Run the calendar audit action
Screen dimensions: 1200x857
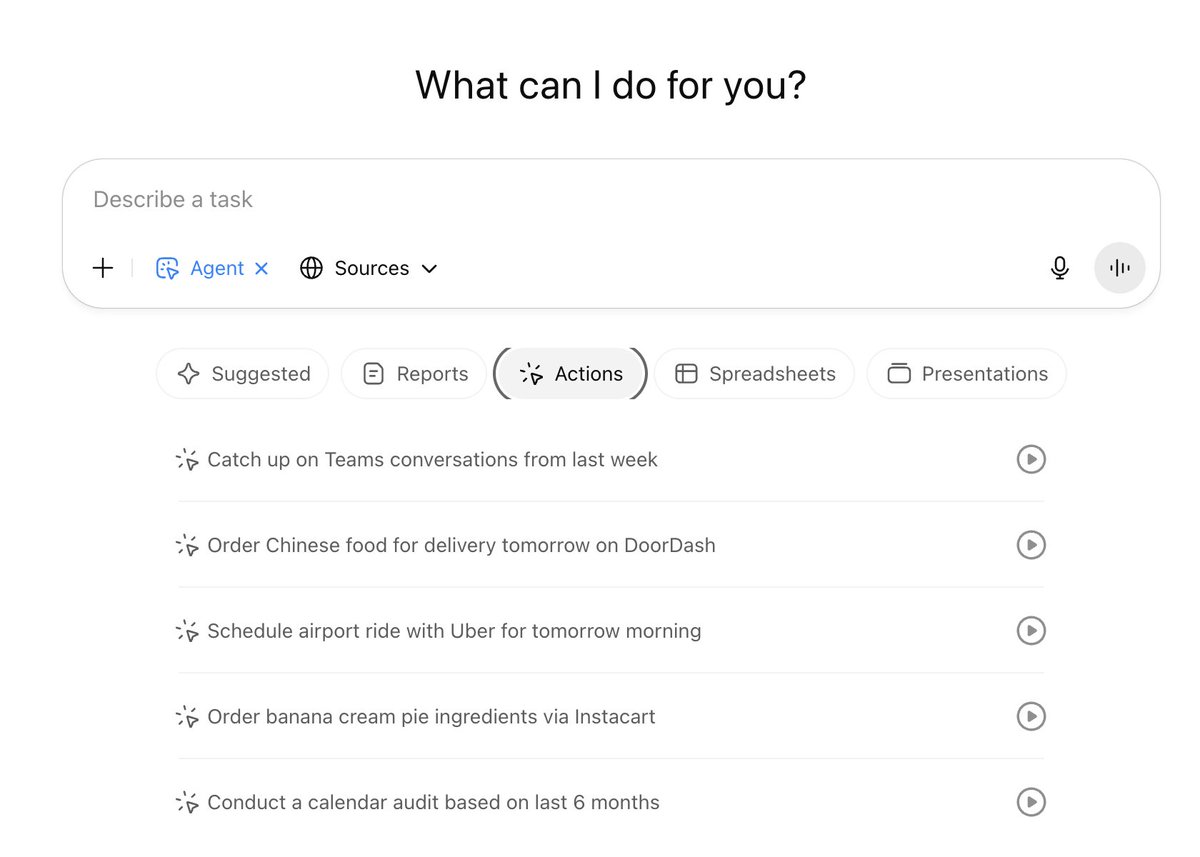[1031, 802]
